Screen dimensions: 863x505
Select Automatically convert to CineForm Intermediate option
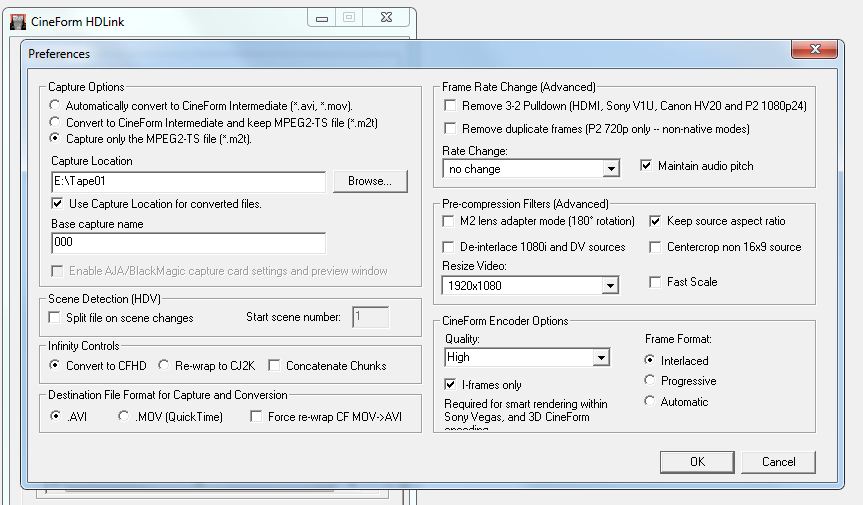click(54, 105)
